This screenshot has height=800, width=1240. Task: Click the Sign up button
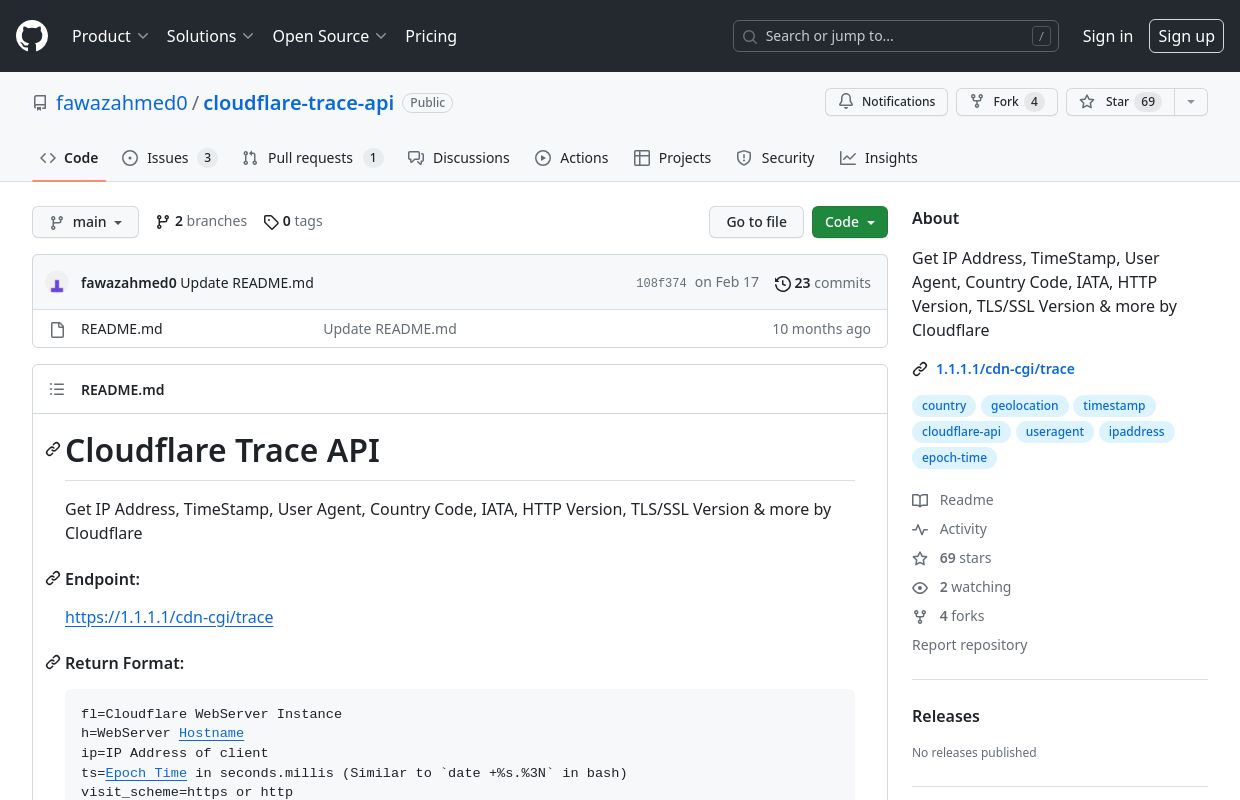[x=1186, y=36]
